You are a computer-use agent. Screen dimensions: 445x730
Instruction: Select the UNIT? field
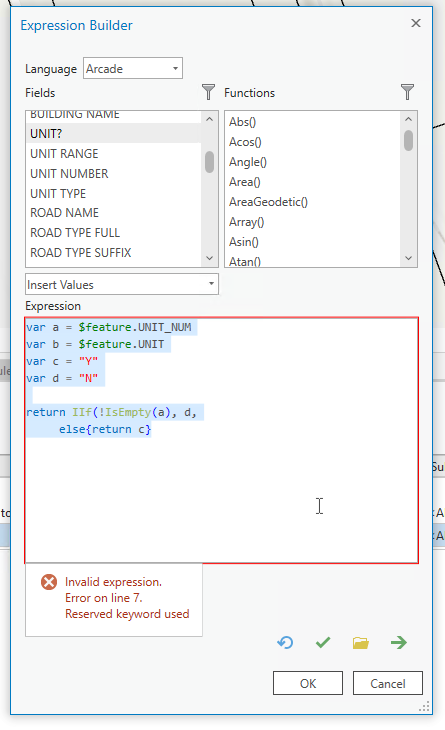coord(113,134)
